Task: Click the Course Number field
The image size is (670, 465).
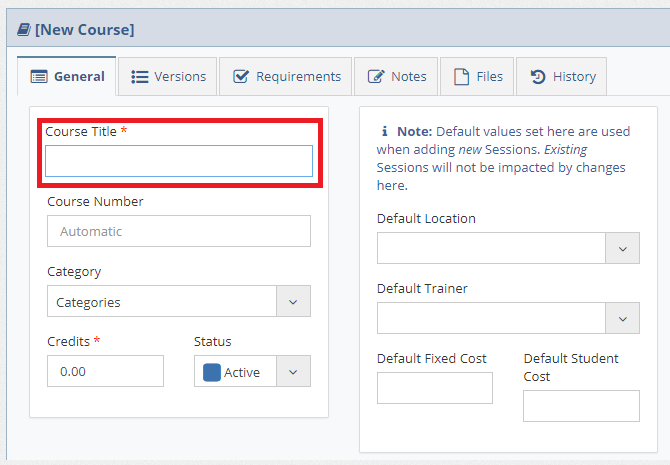Action: point(179,231)
